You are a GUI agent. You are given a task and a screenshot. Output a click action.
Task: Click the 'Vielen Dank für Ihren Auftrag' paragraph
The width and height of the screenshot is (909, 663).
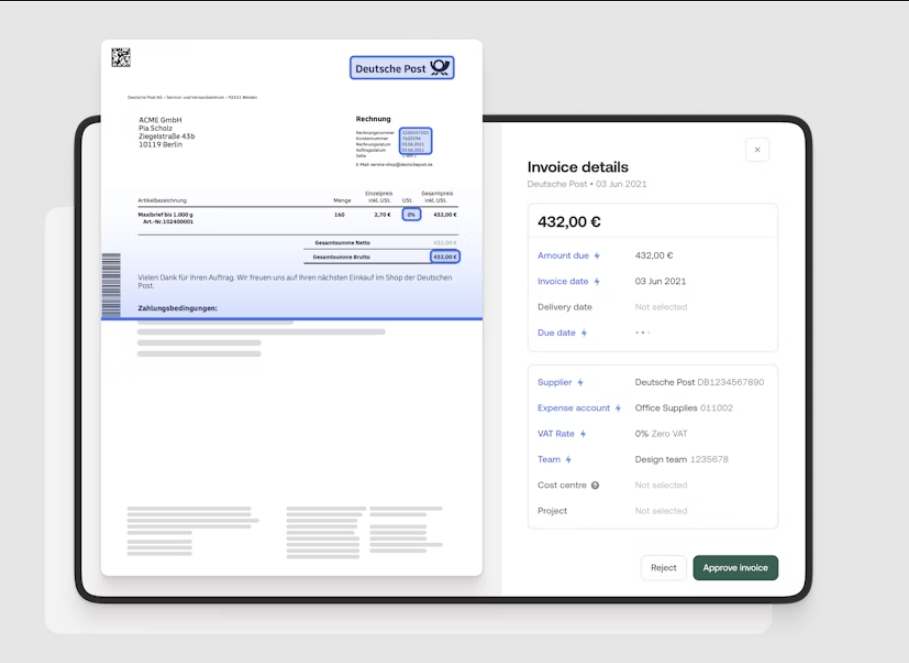(x=294, y=282)
